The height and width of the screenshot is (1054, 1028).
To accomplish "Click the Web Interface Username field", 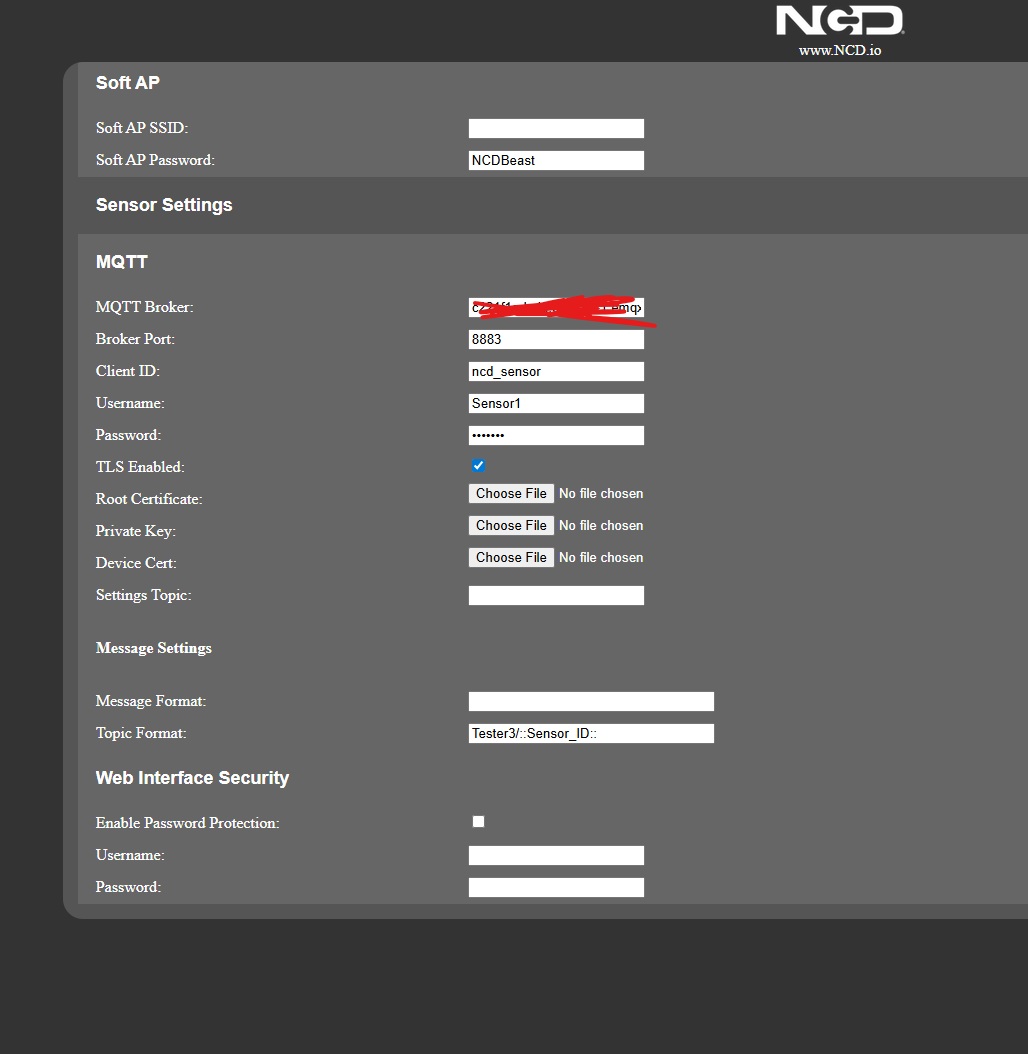I will coord(556,855).
